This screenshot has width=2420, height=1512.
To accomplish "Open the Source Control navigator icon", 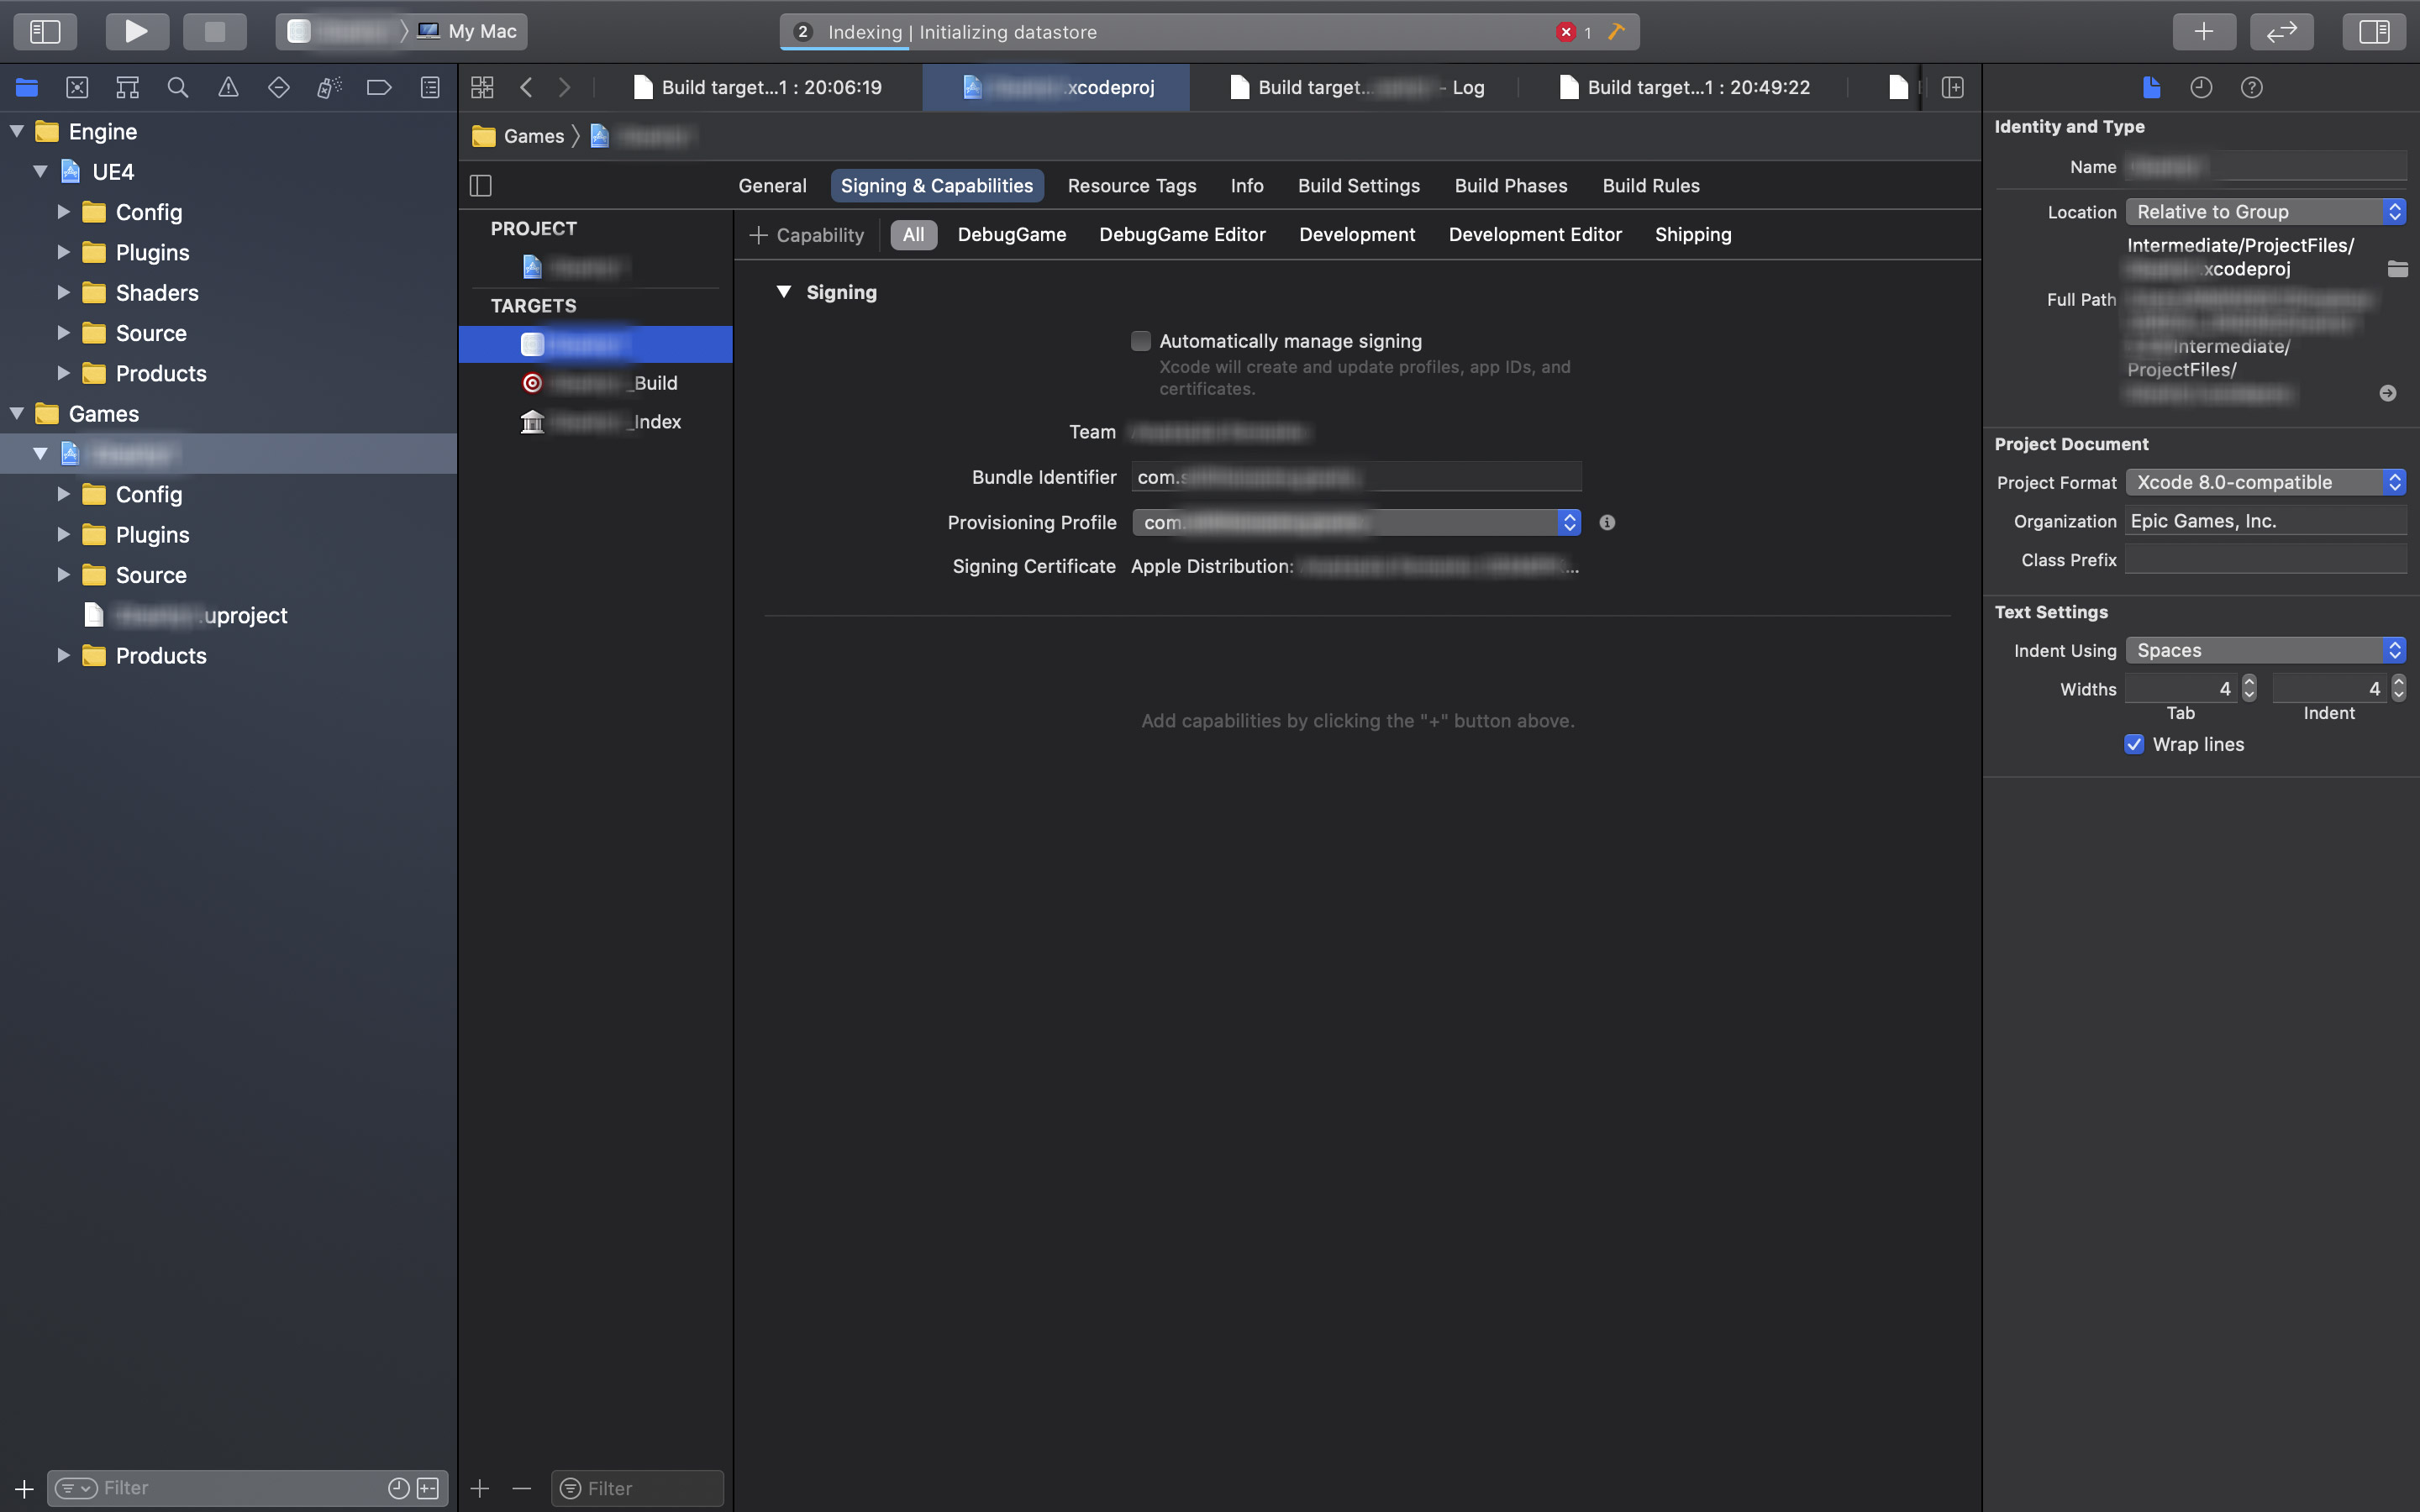I will click(x=77, y=88).
